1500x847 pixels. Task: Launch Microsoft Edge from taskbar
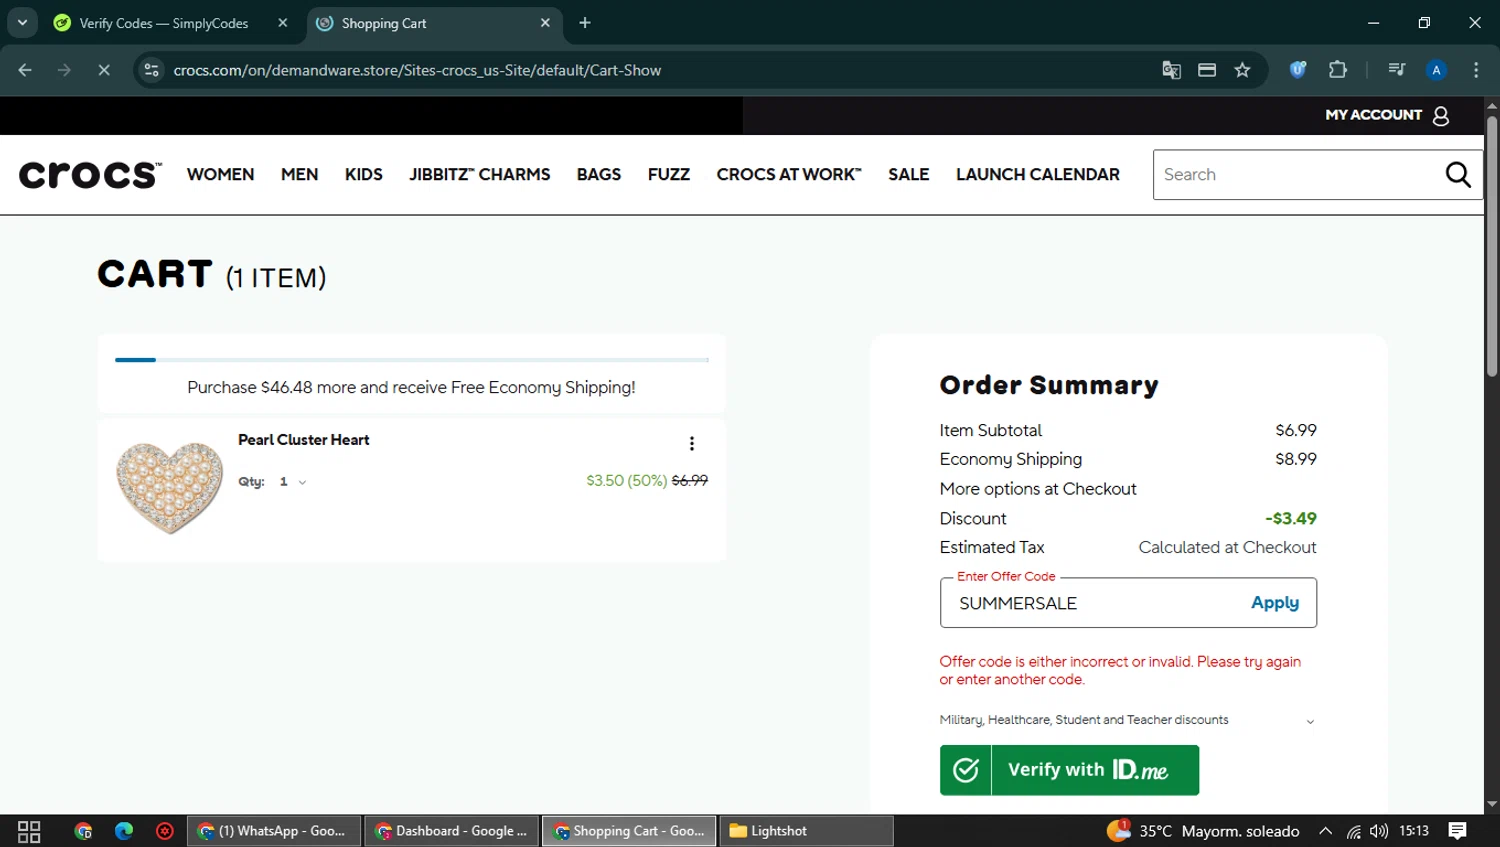pyautogui.click(x=124, y=831)
